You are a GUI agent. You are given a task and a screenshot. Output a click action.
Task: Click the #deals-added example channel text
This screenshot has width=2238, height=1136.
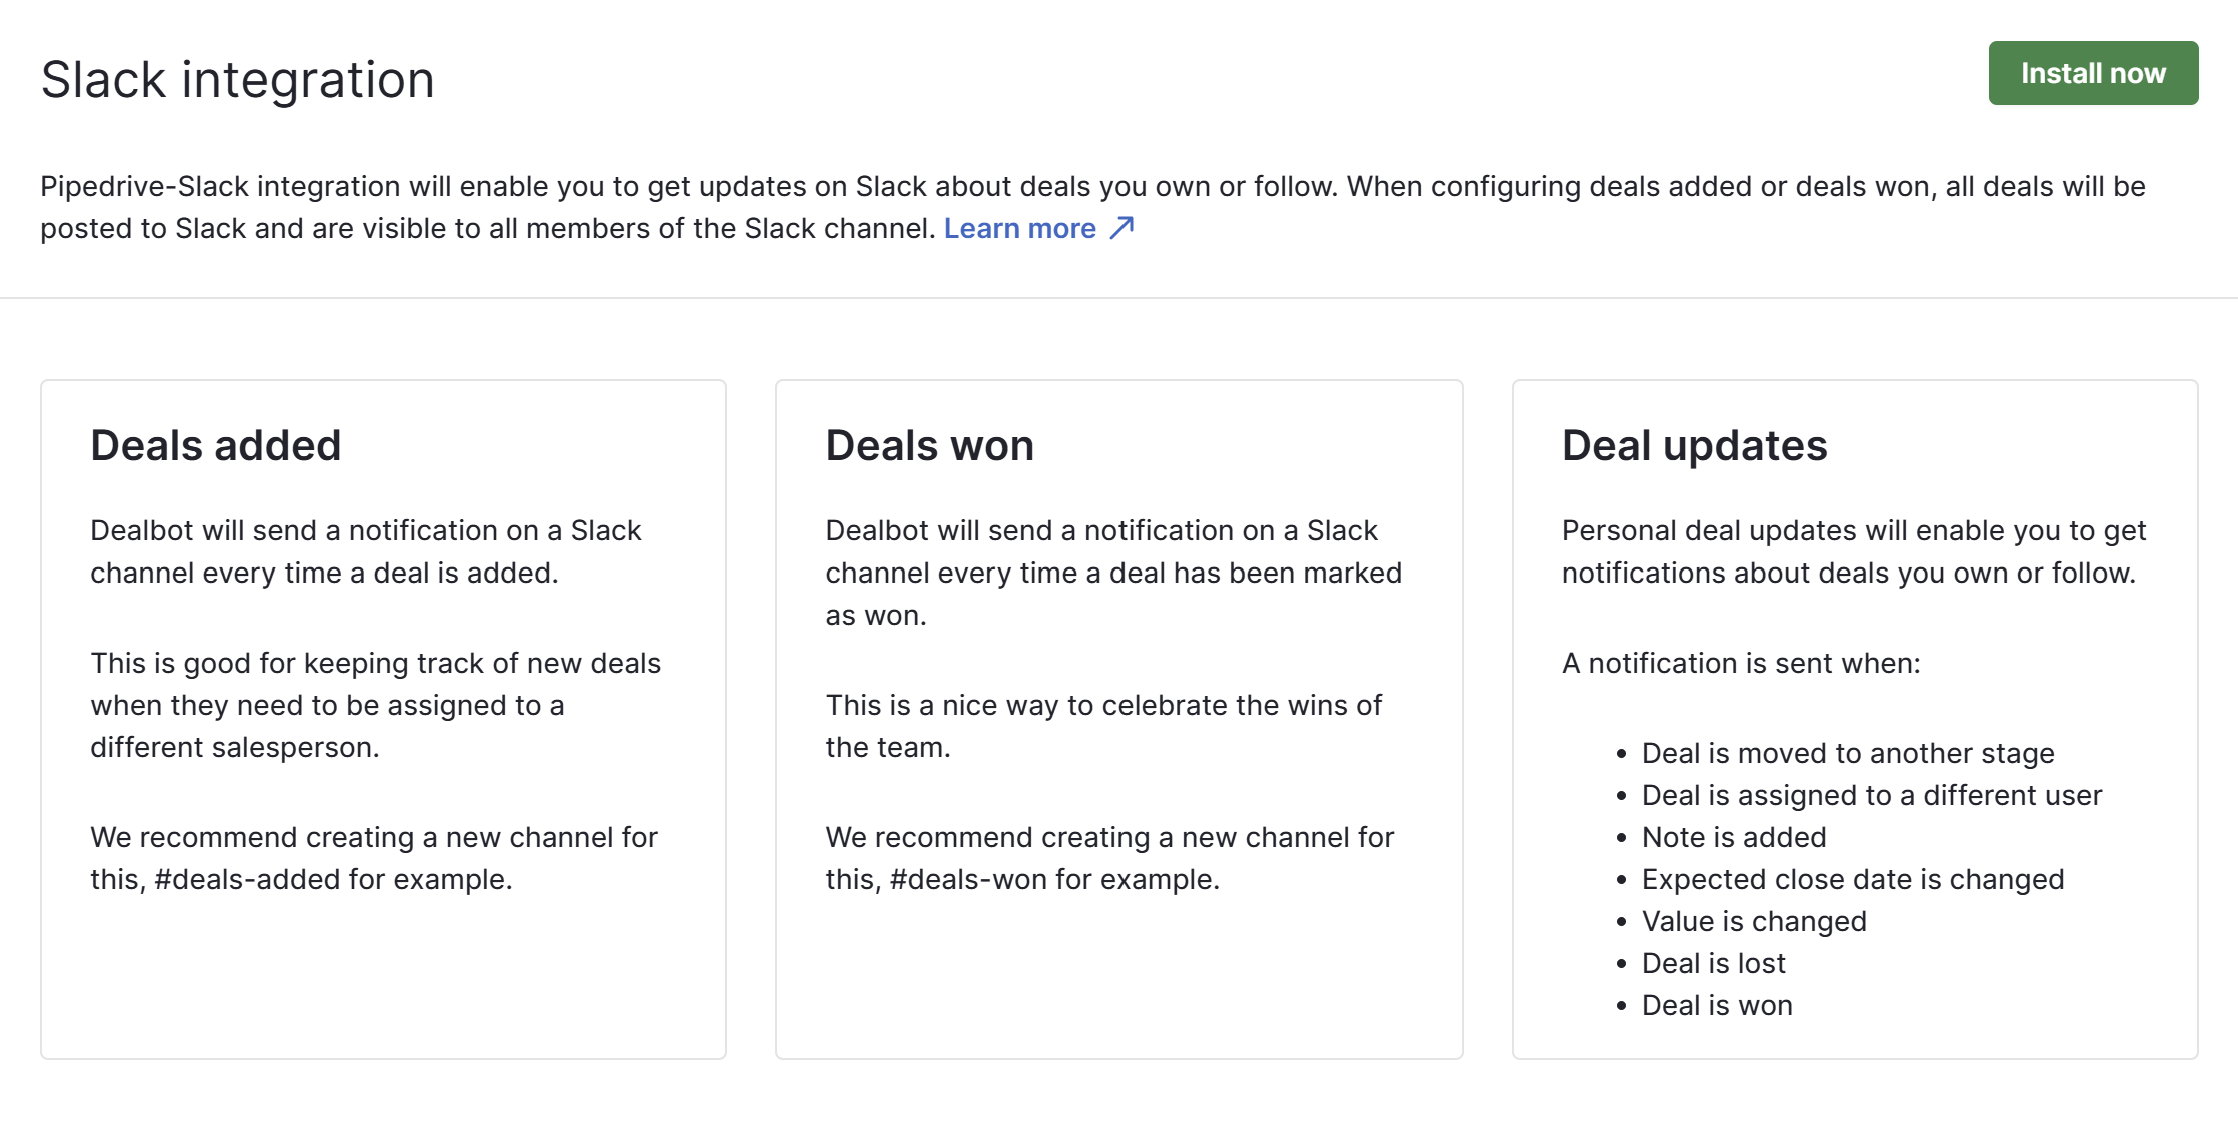[x=250, y=879]
